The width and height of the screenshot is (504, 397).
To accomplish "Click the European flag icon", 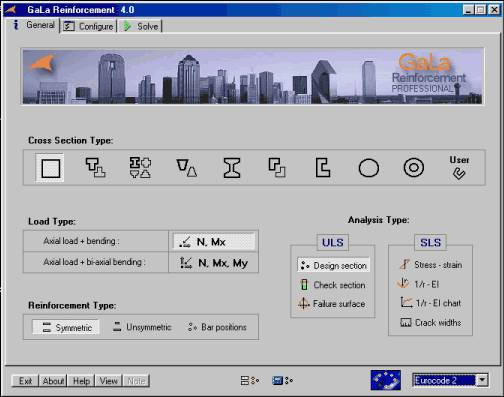I will coord(386,380).
